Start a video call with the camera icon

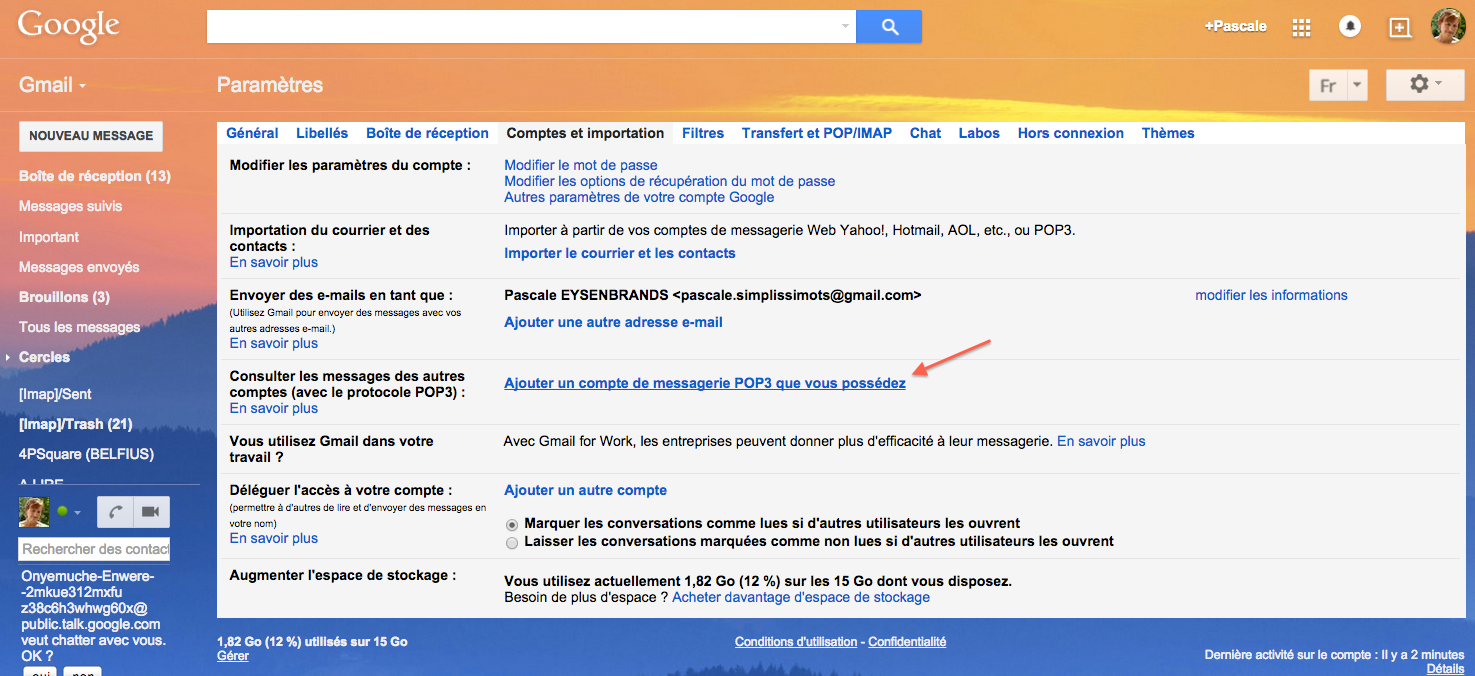coord(151,512)
